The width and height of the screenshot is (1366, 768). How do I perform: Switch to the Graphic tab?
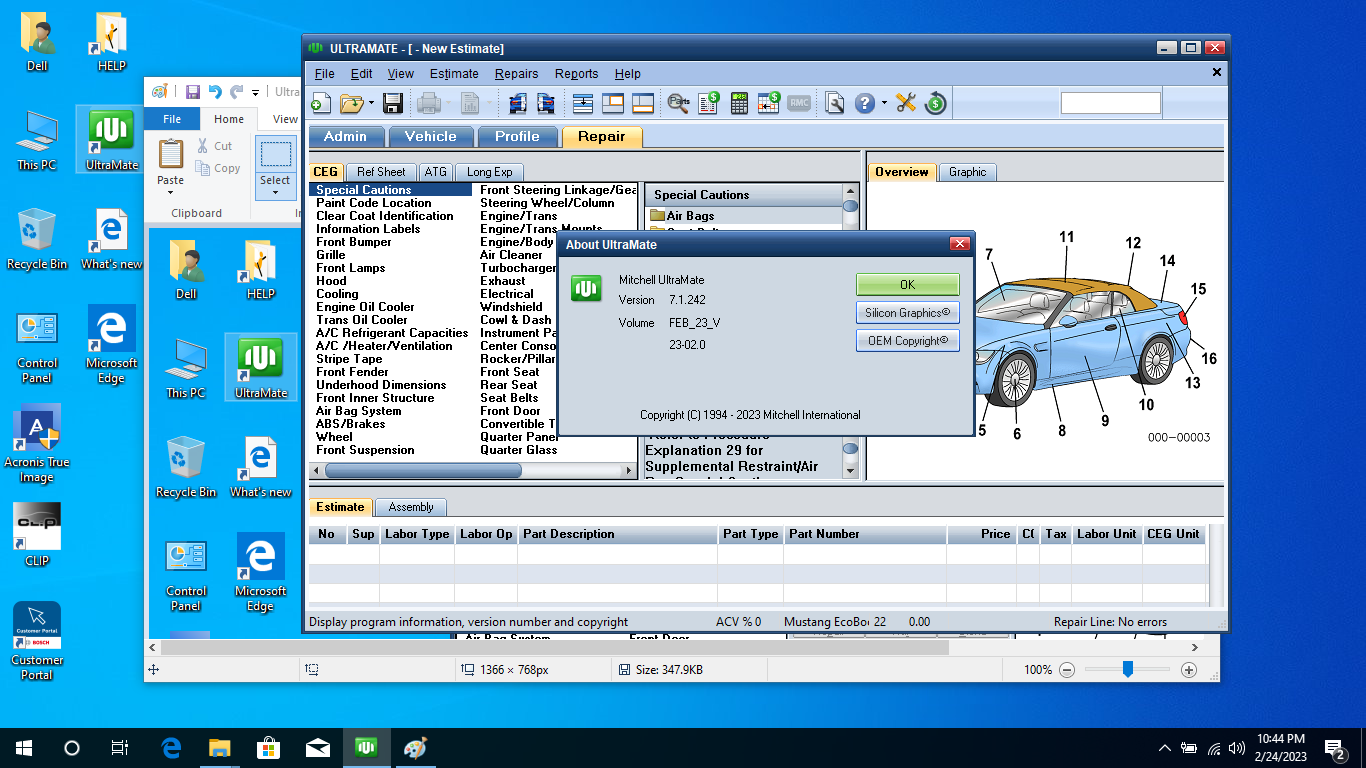(967, 172)
